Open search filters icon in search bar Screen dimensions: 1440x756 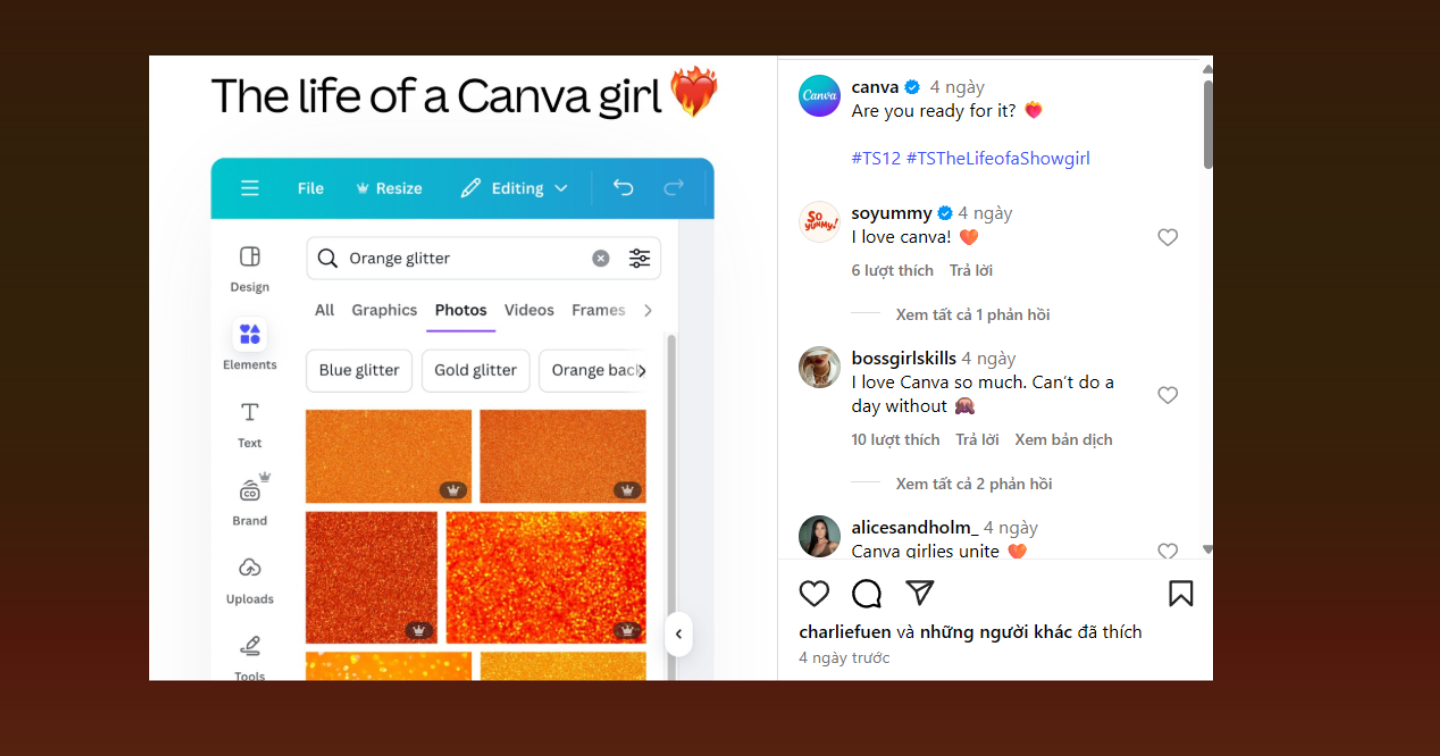(x=639, y=258)
